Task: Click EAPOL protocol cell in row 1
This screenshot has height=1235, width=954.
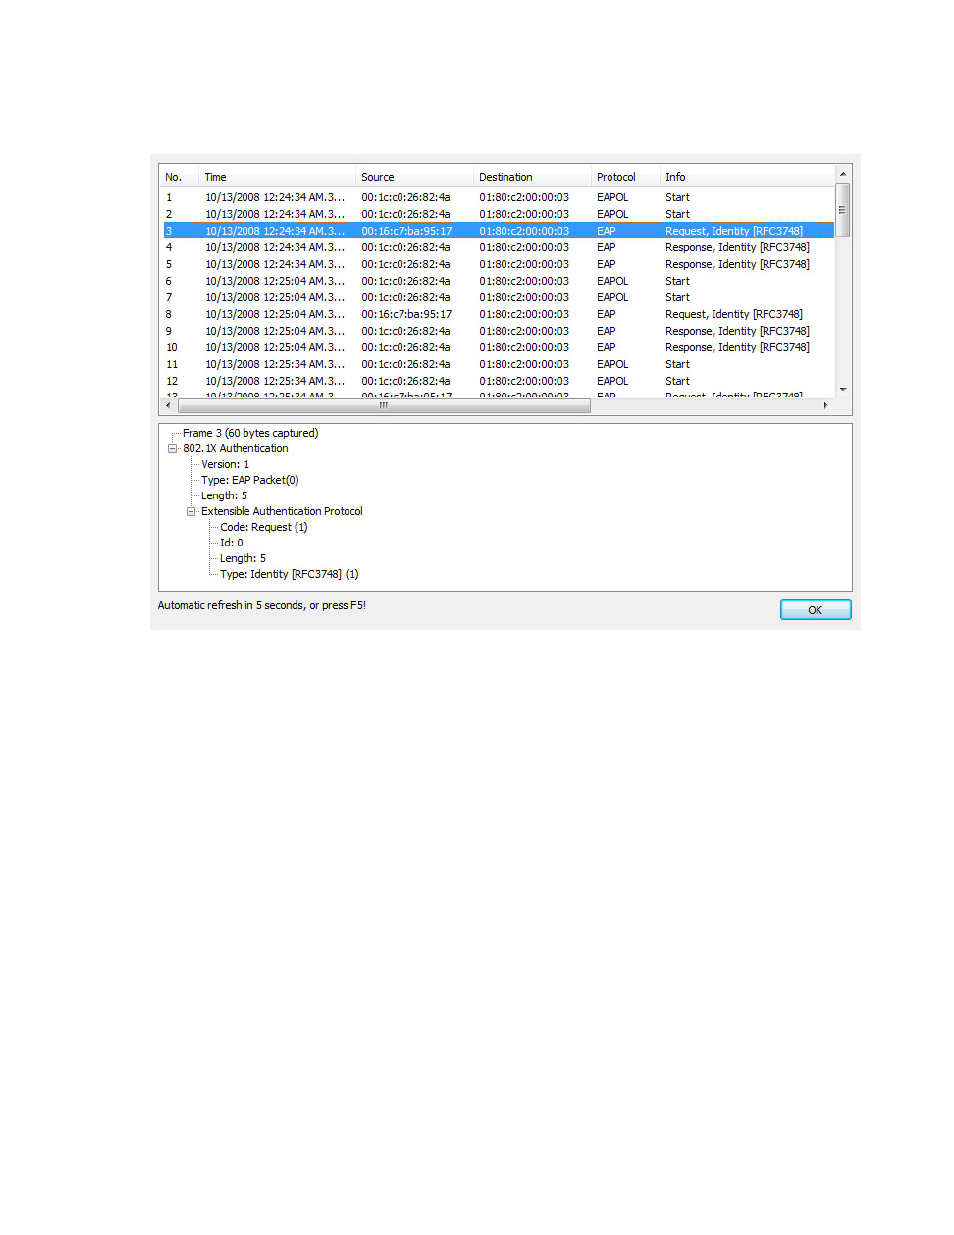Action: click(x=613, y=198)
